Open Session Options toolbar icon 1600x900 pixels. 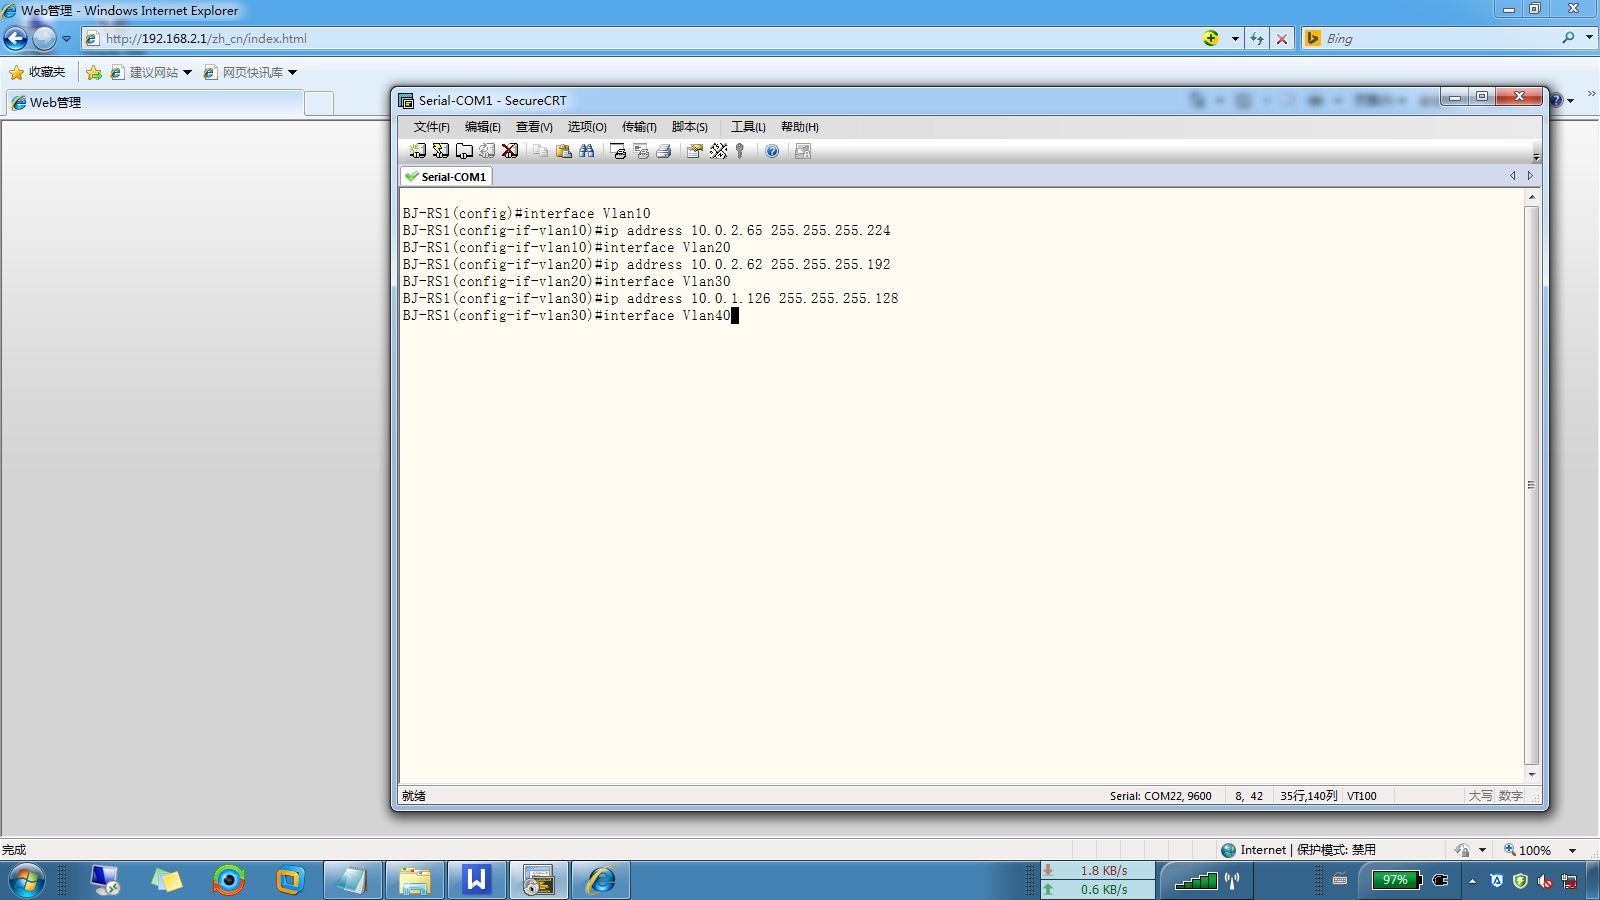pos(694,151)
